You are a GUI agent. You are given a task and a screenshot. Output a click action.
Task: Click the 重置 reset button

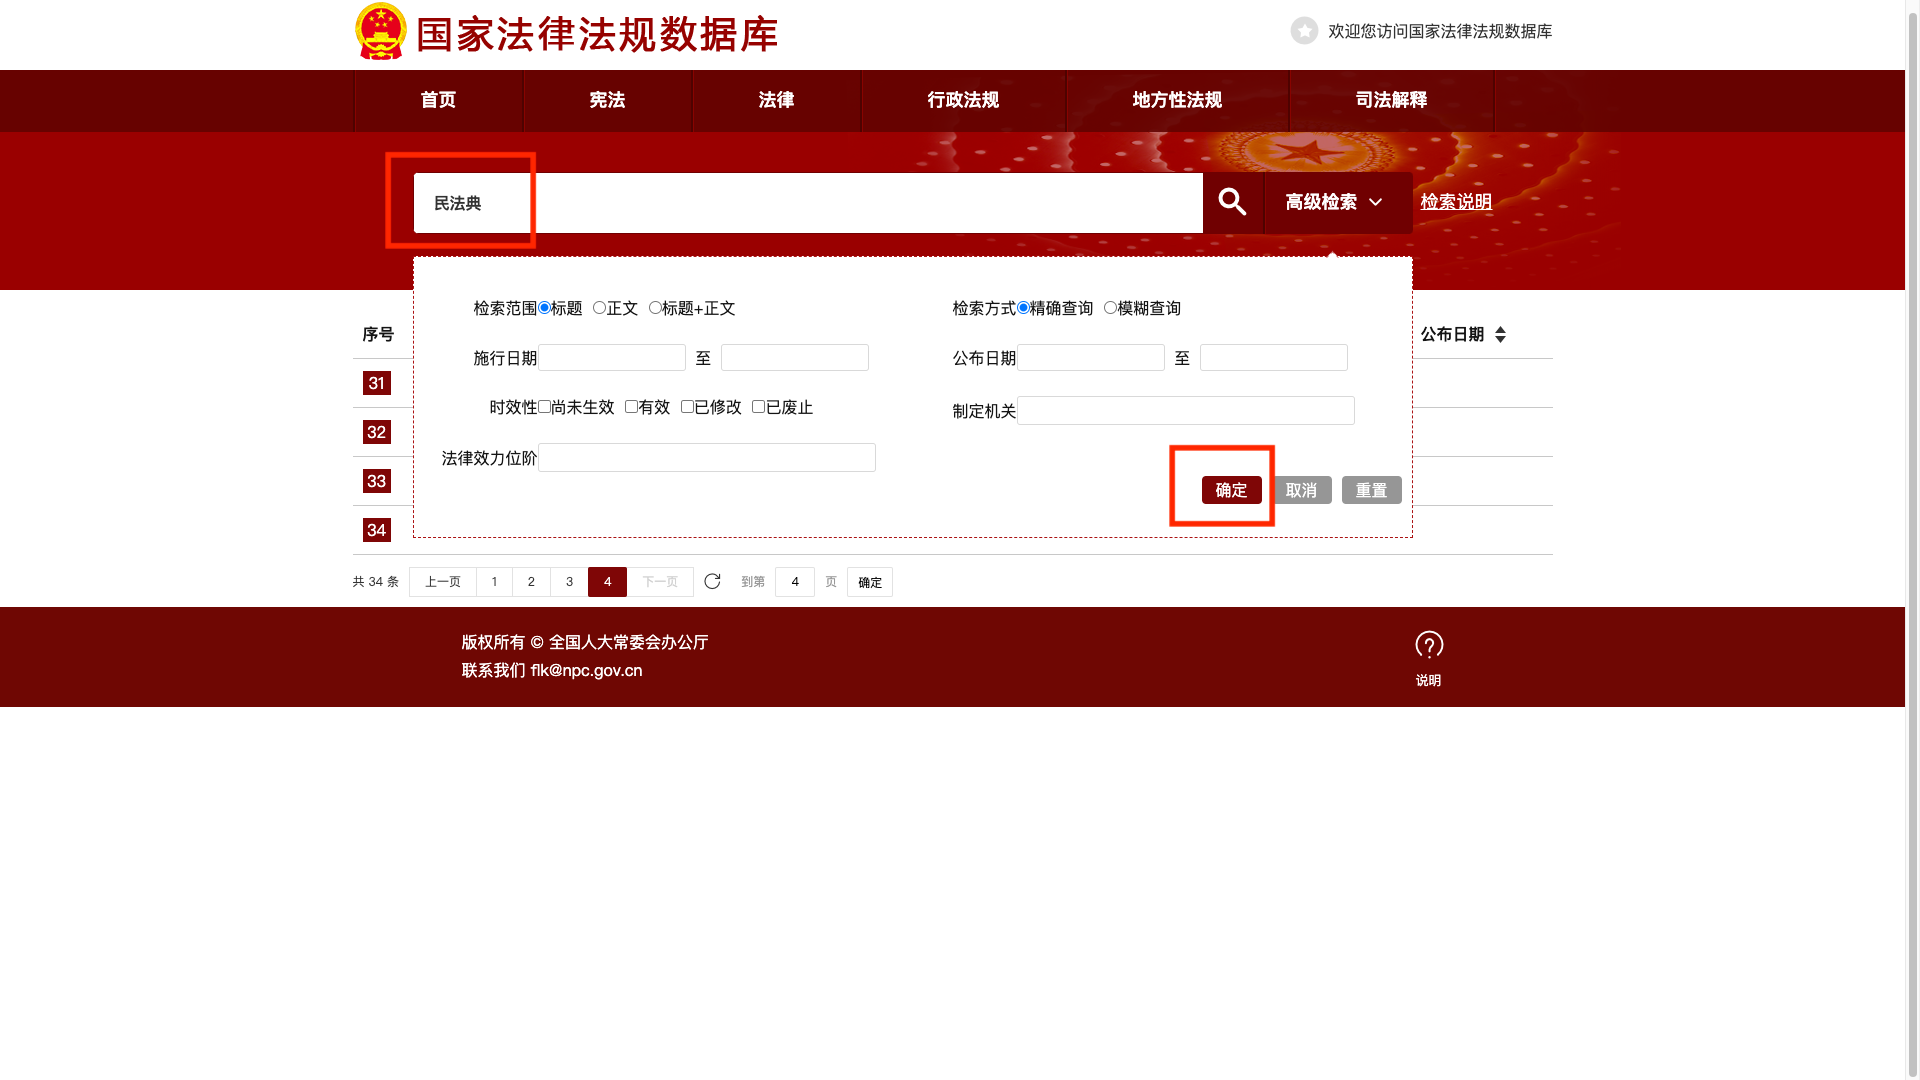pos(1371,490)
